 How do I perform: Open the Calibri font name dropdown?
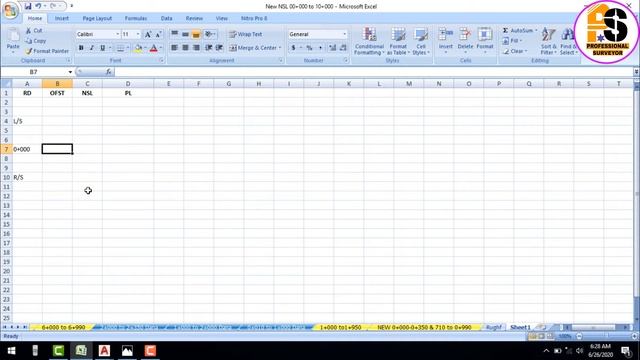coord(118,34)
